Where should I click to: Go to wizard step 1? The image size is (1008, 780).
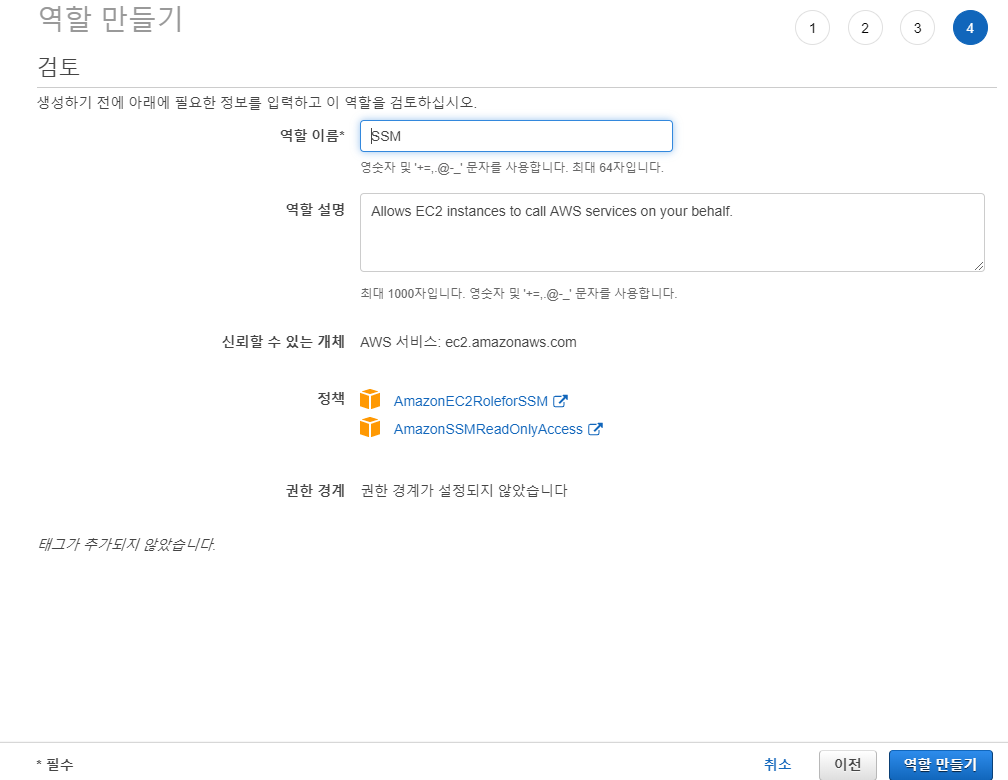click(x=813, y=28)
